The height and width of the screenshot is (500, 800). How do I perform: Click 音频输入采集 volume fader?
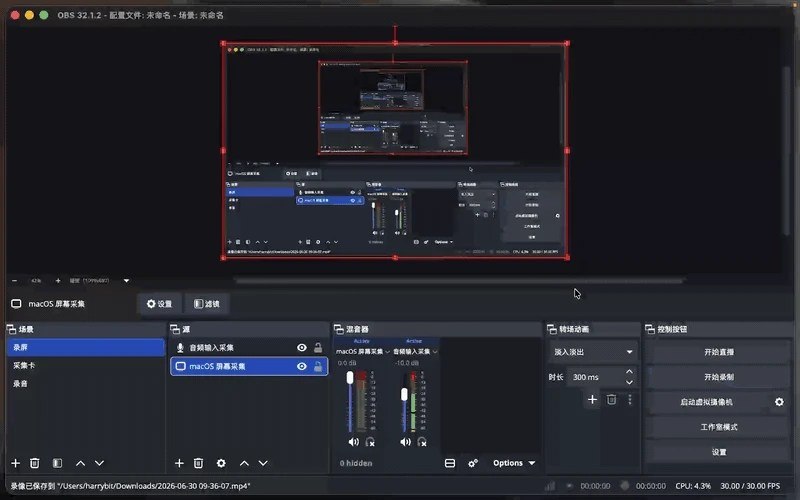point(404,394)
